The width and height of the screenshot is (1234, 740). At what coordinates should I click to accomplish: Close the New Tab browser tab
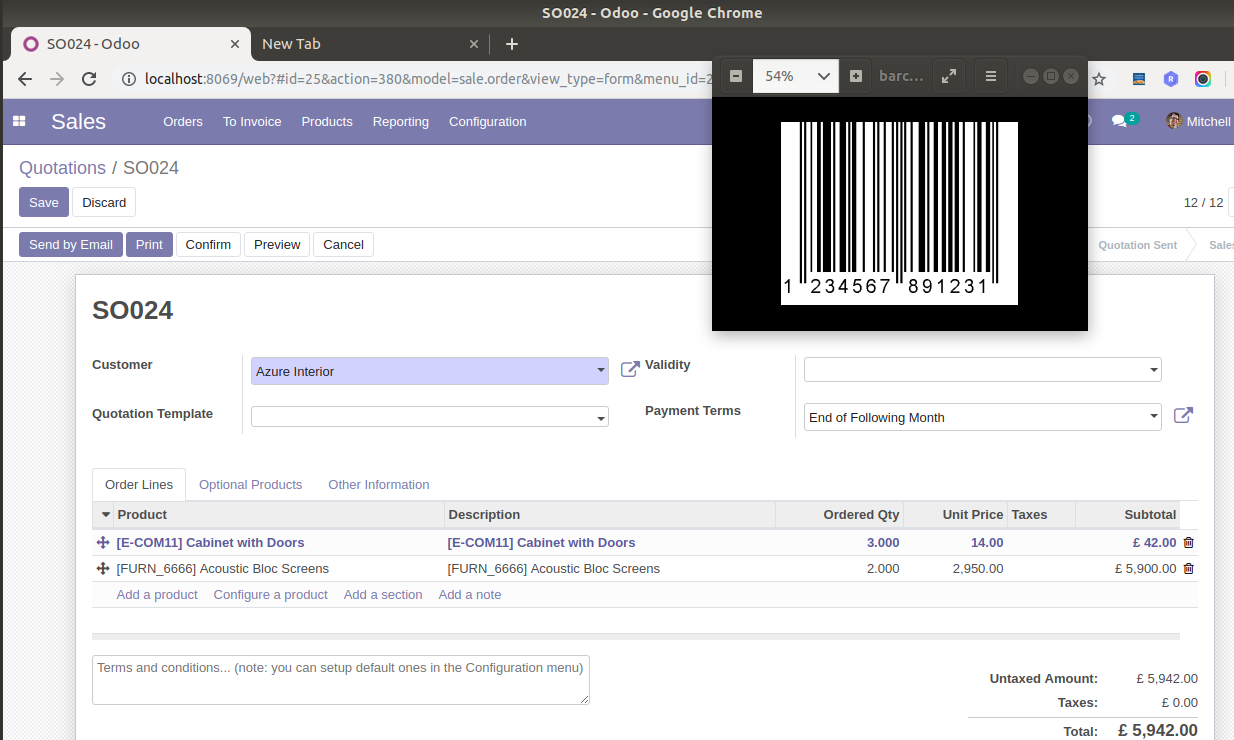click(x=475, y=44)
